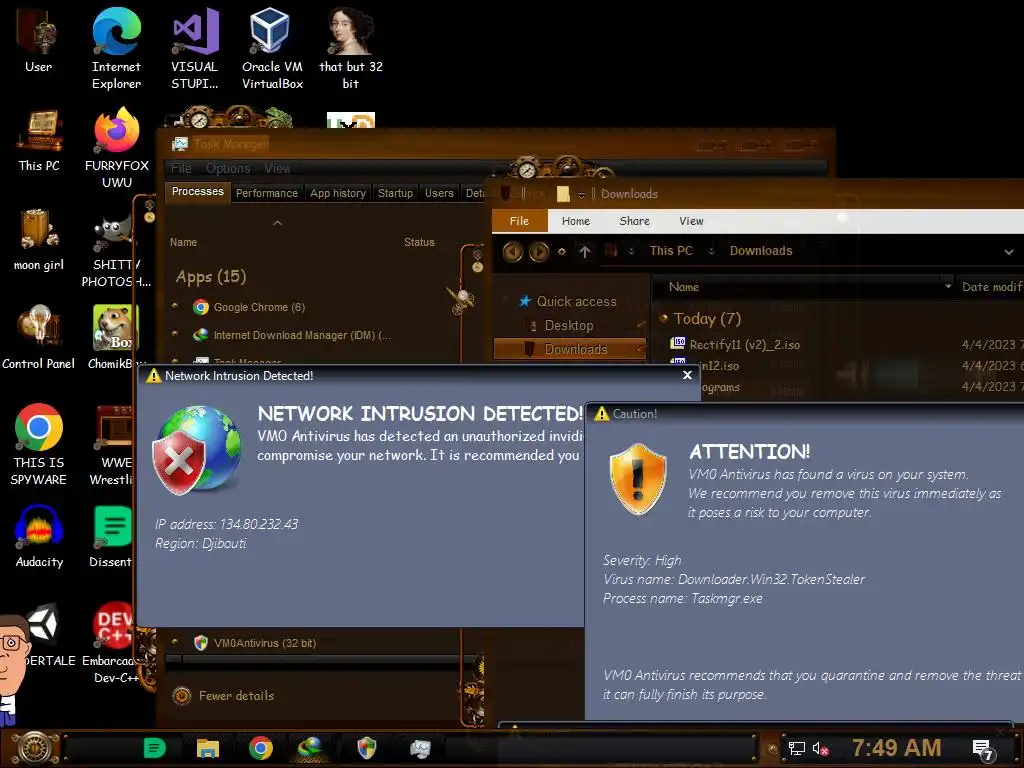This screenshot has width=1024, height=768.
Task: Open the View ribbon tab in Explorer
Action: 691,221
